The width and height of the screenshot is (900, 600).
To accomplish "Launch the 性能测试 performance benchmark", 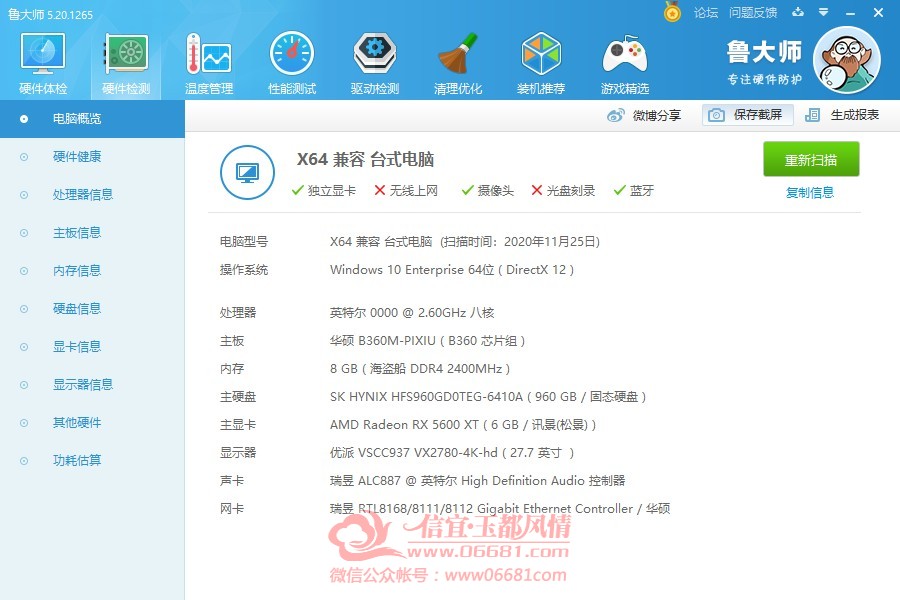I will tap(292, 63).
